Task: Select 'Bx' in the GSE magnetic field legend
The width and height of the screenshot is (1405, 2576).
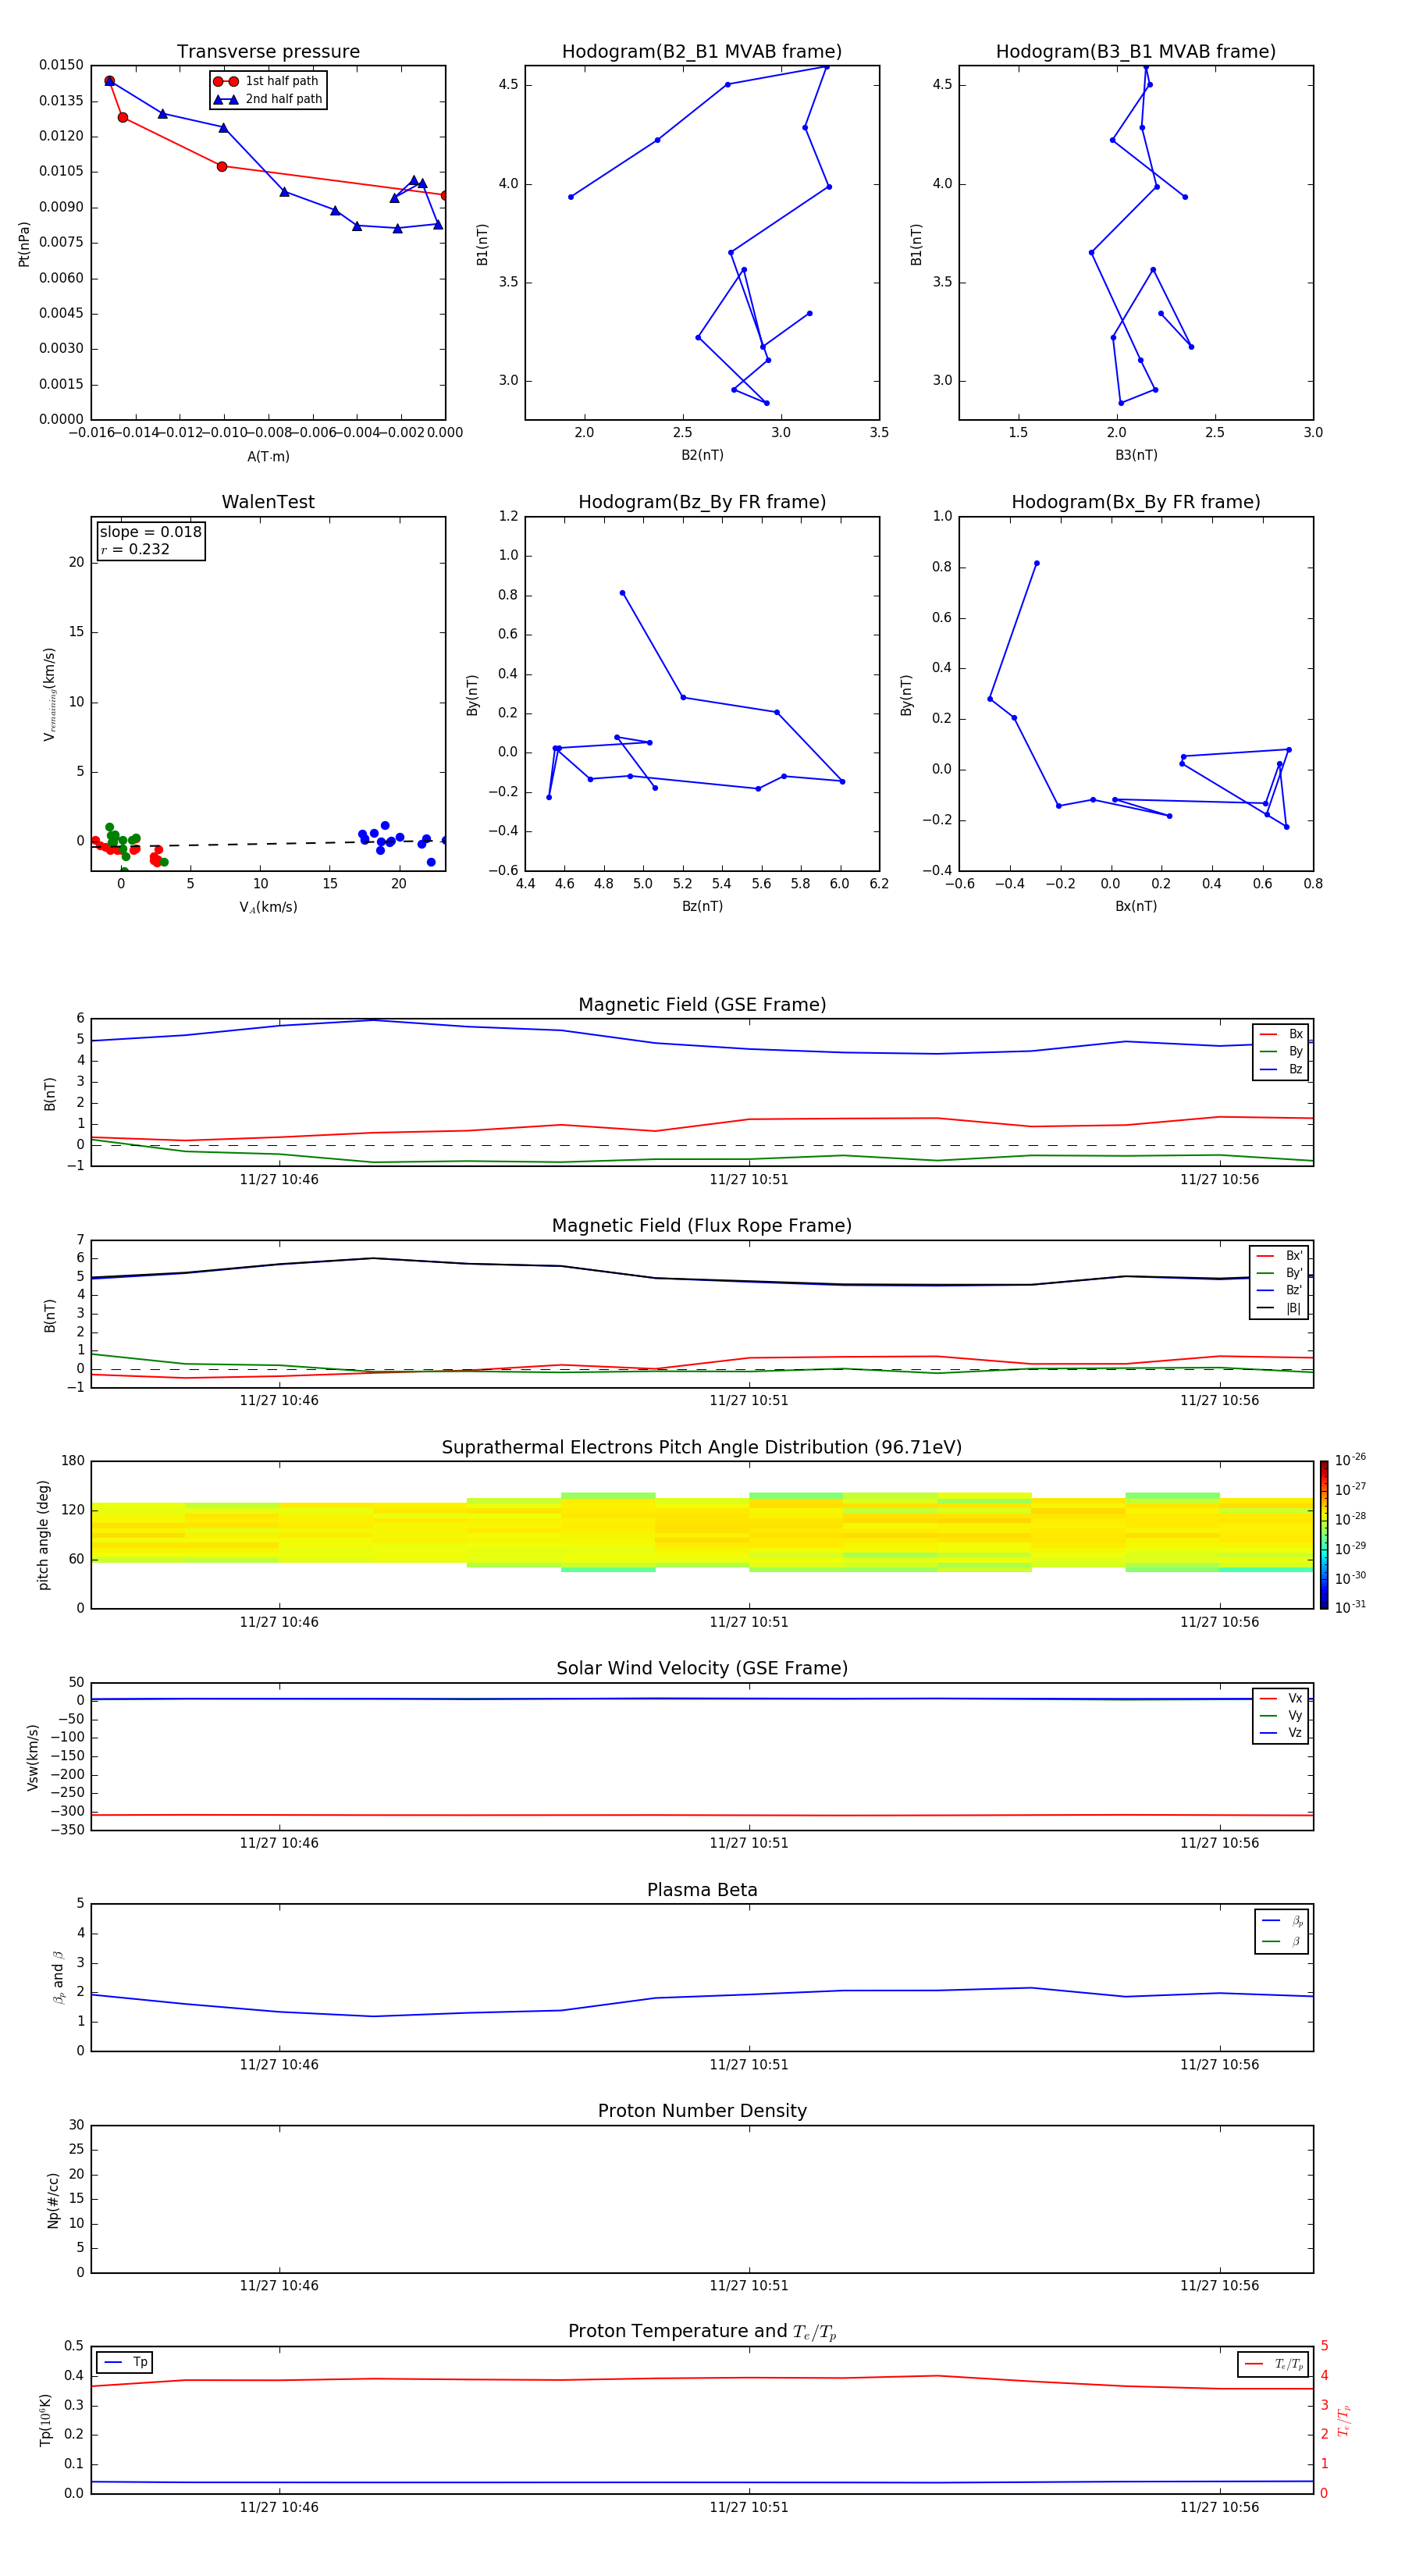Action: coord(1281,1034)
